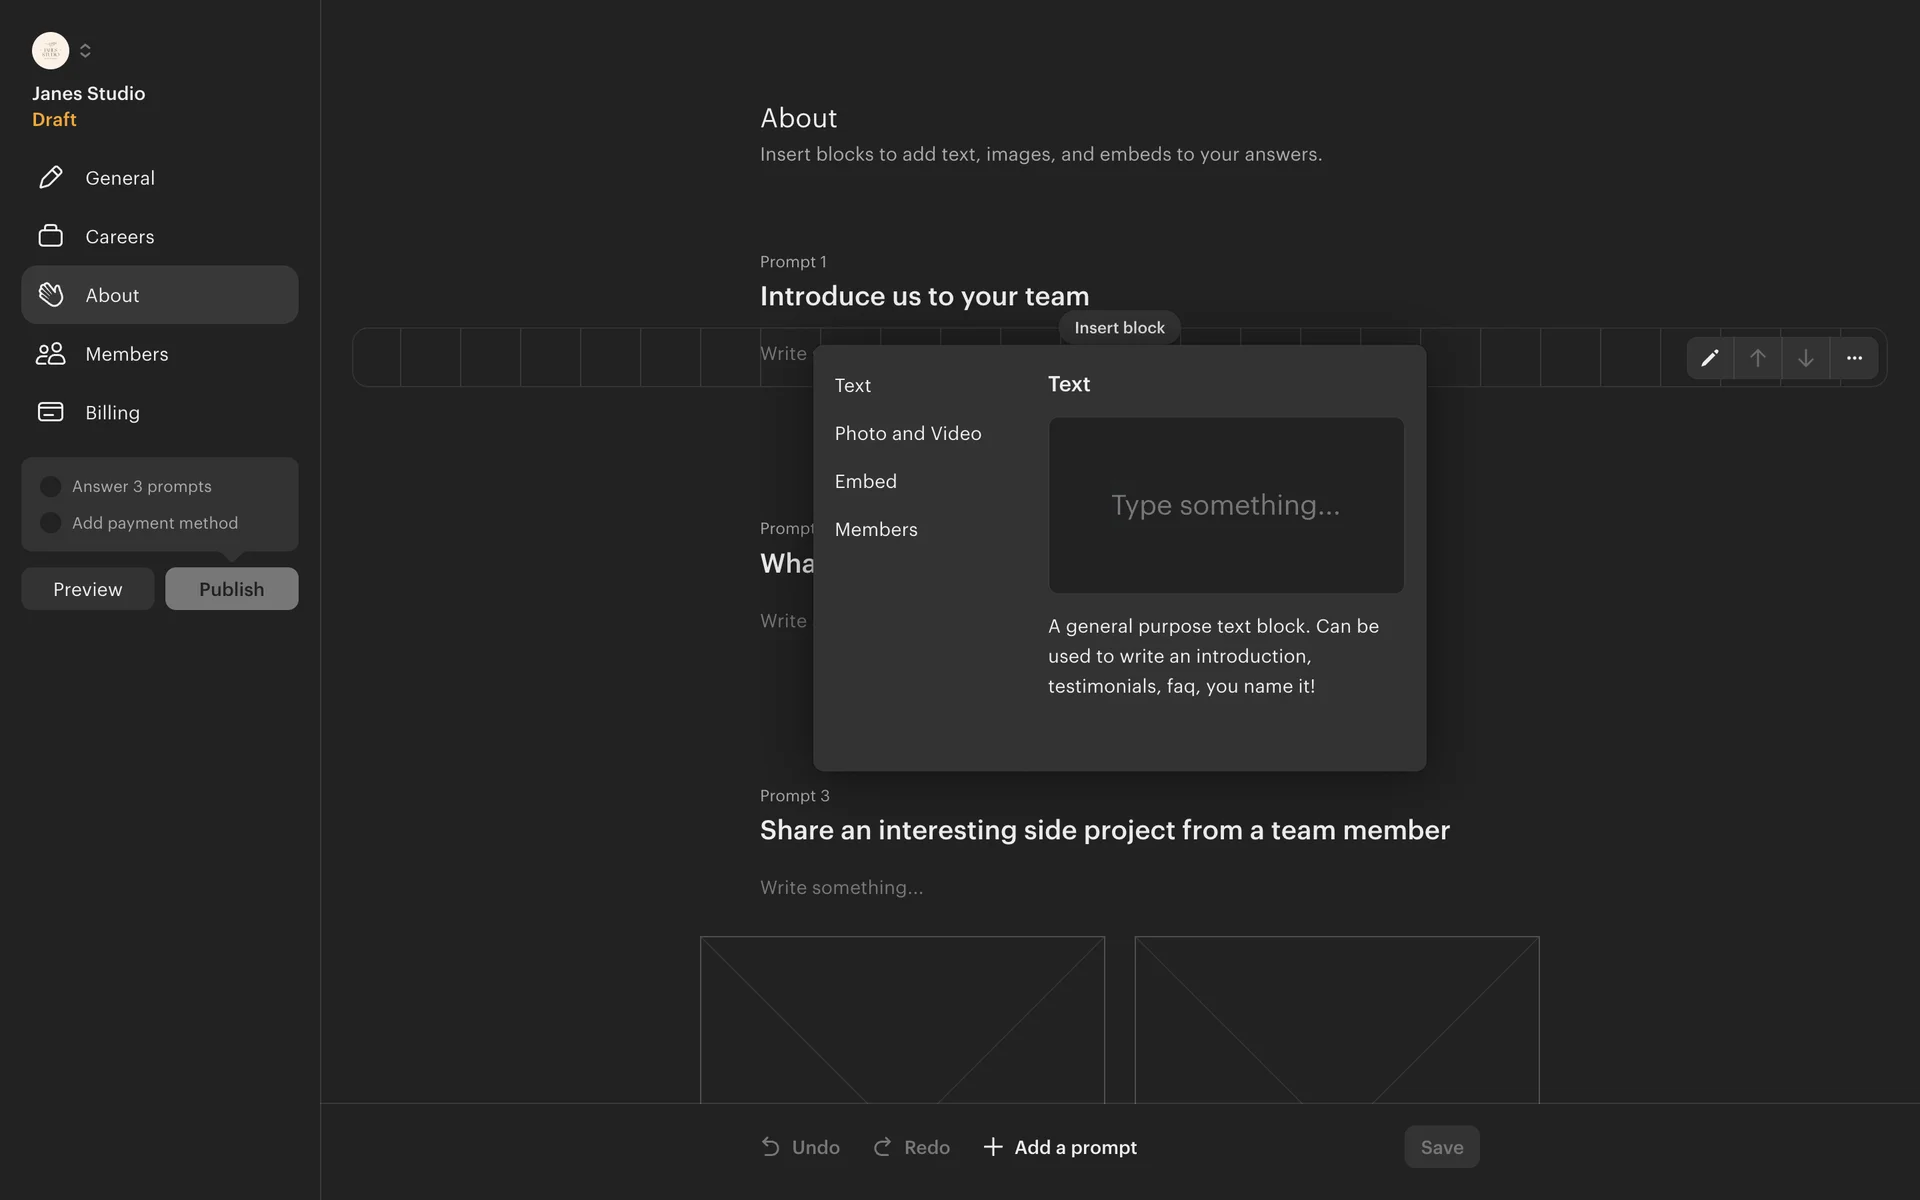This screenshot has width=1920, height=1200.
Task: Select Photo and Video block type
Action: point(907,433)
